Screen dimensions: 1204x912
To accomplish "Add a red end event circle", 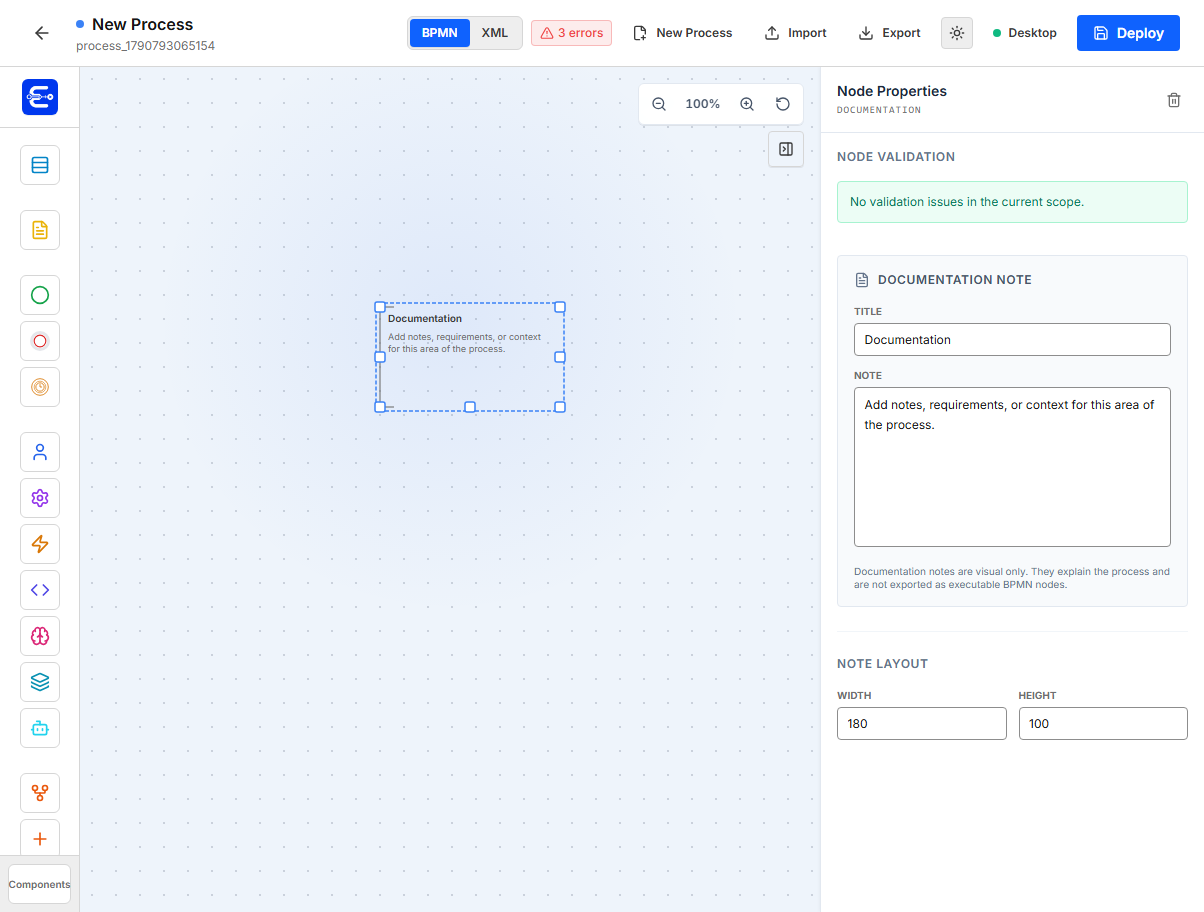I will 40,341.
